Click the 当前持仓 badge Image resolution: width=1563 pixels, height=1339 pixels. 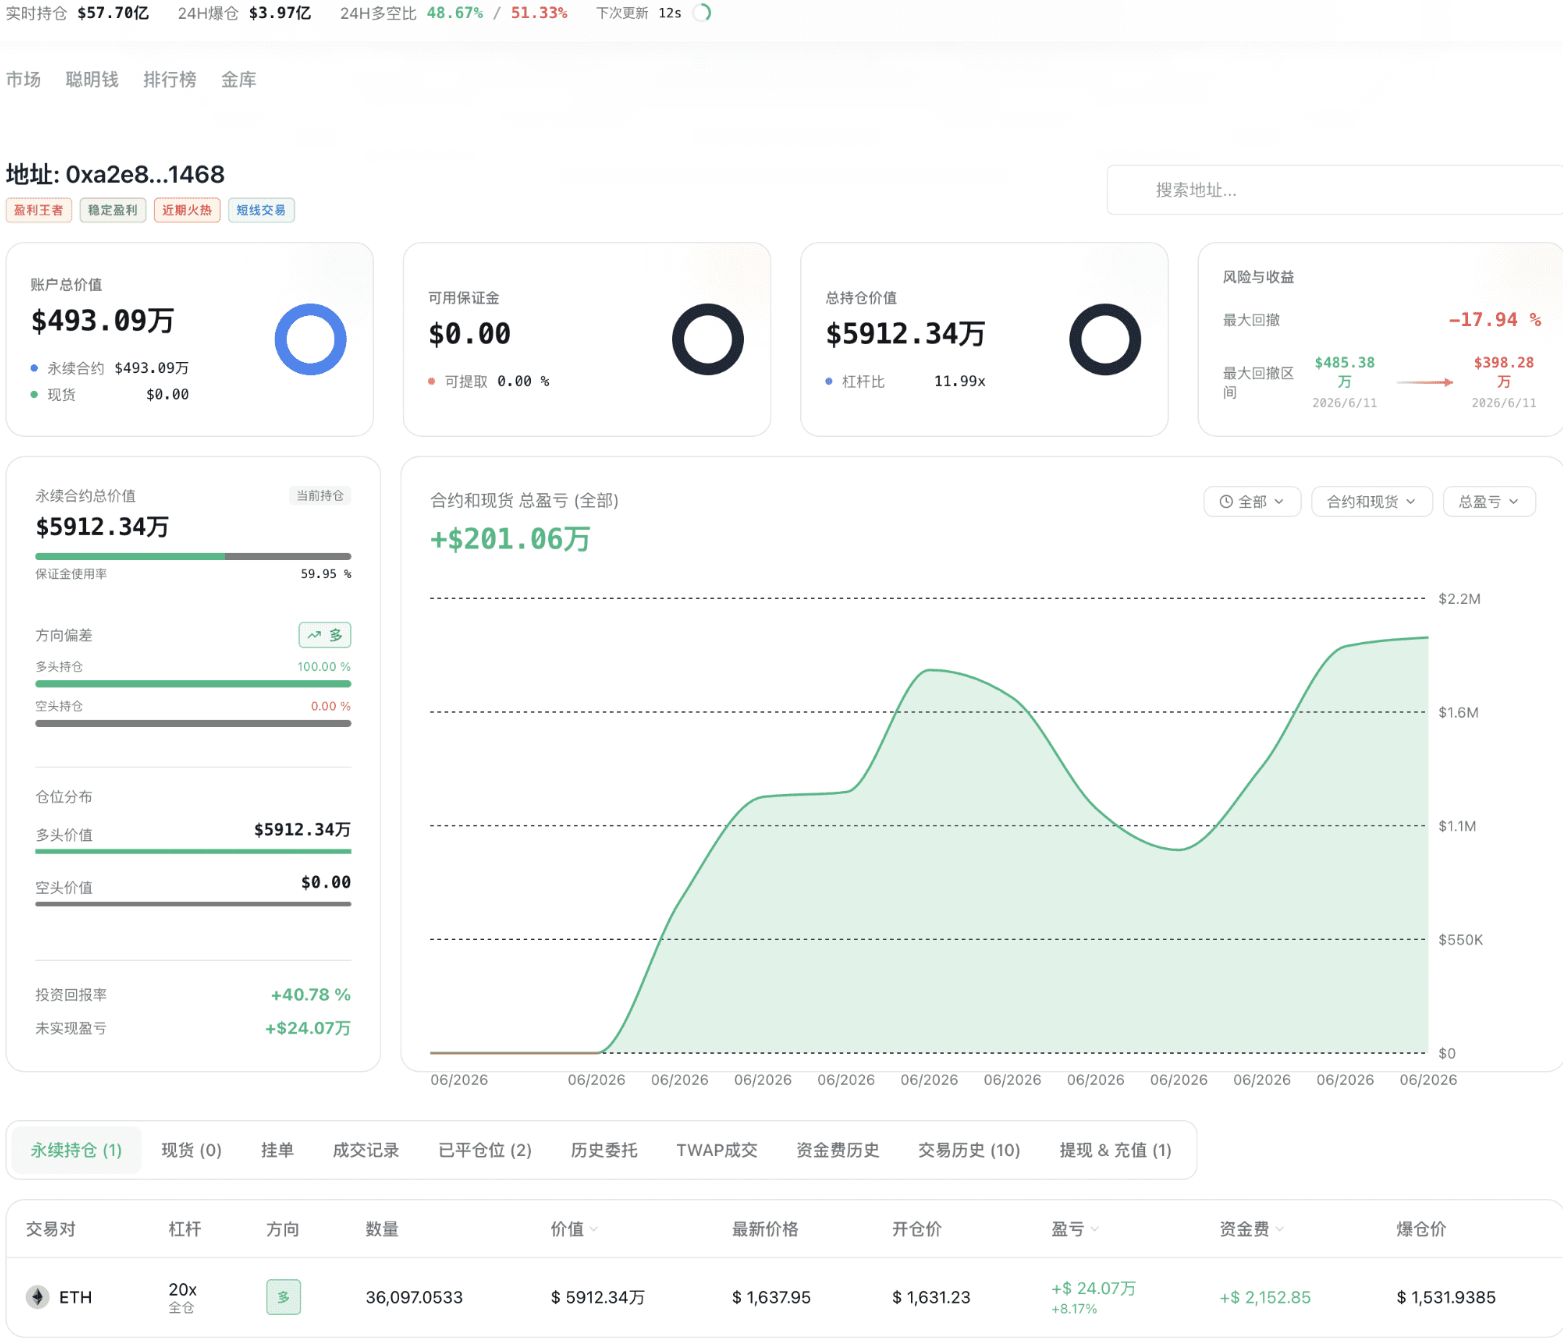coord(320,496)
